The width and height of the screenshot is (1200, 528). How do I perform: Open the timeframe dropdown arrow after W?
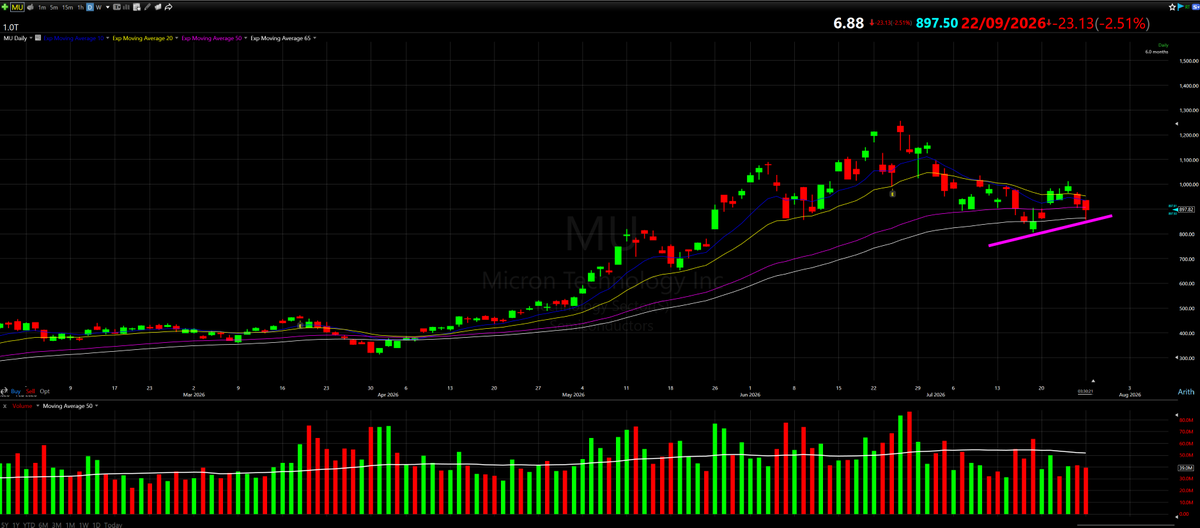[x=108, y=7]
